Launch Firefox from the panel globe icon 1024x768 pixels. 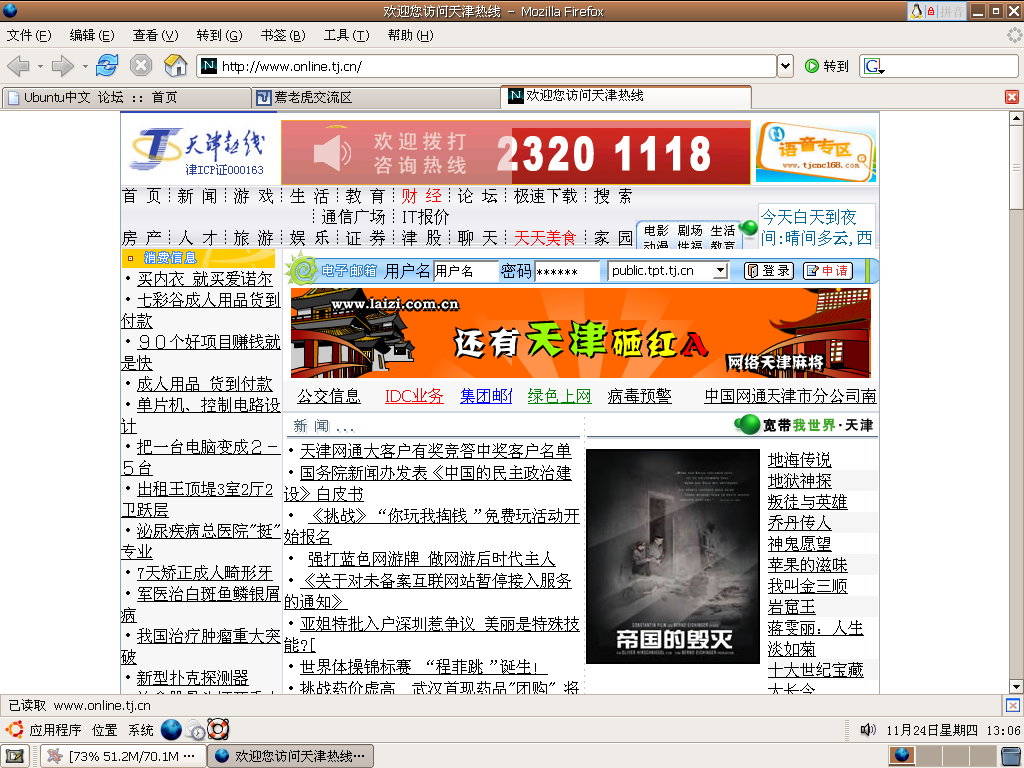tap(171, 729)
